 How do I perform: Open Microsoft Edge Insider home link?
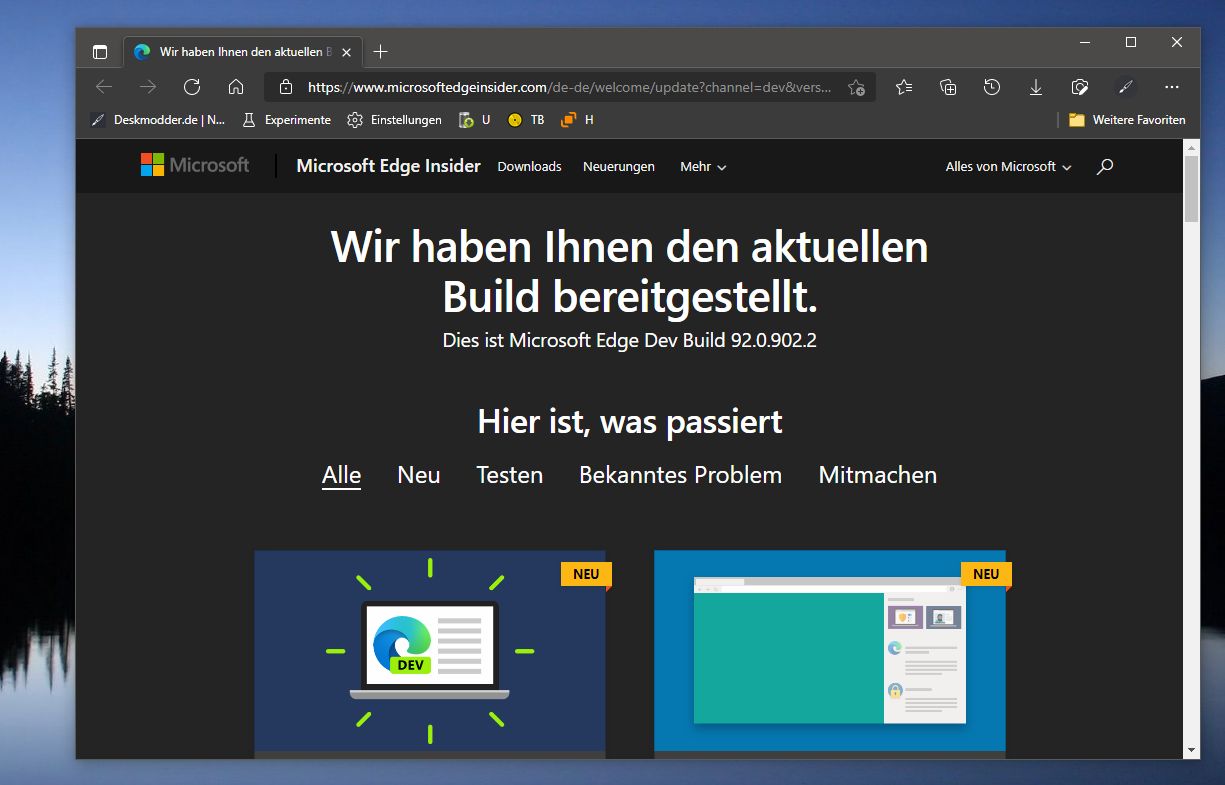click(x=388, y=166)
